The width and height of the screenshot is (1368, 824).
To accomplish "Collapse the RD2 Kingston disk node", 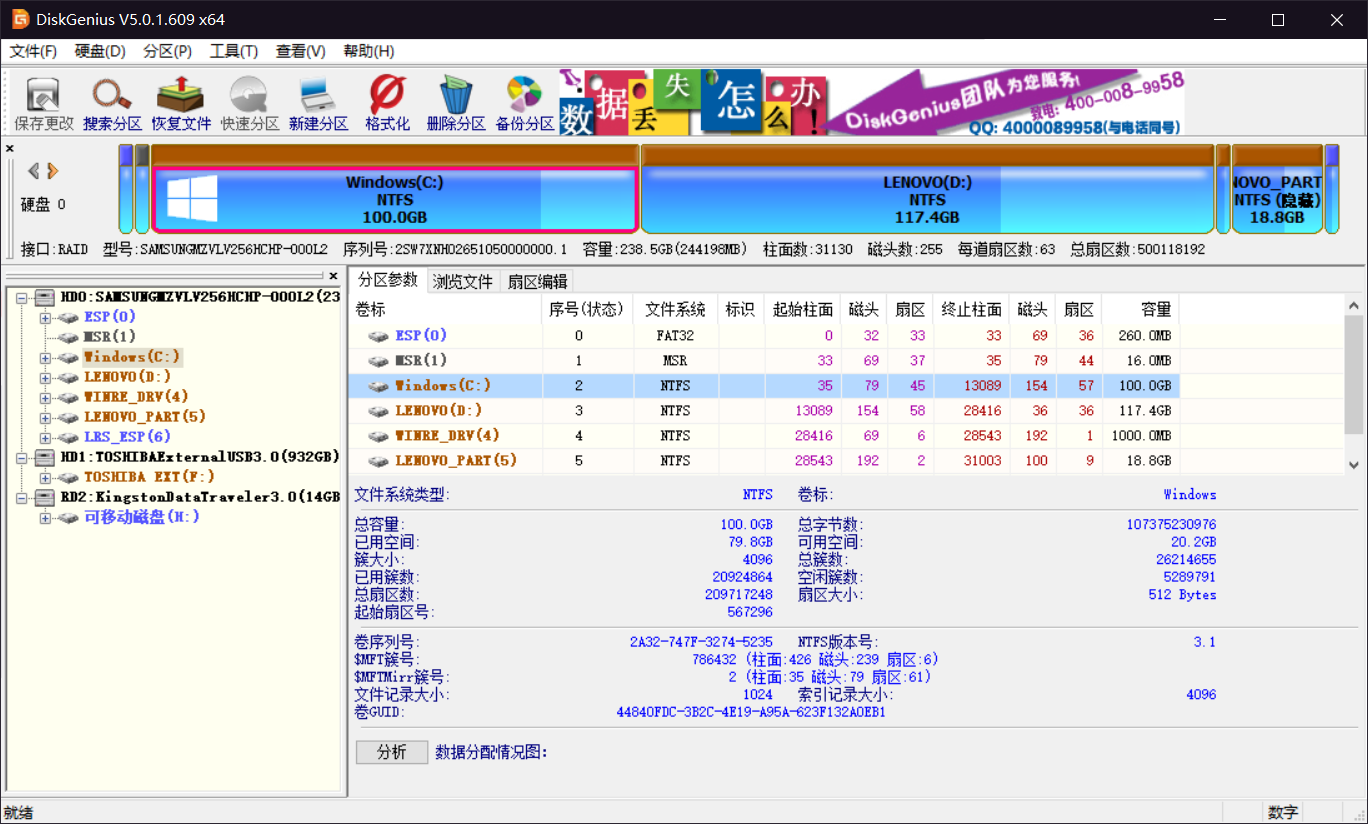I will 22,497.
